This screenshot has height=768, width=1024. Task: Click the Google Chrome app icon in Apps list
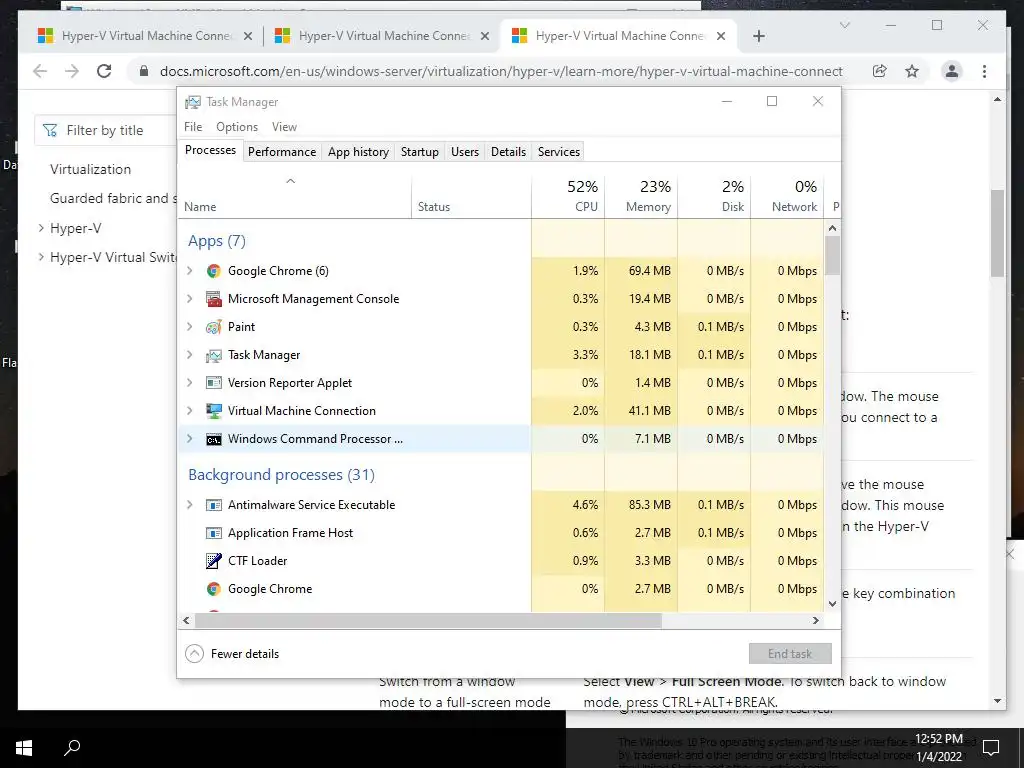click(214, 271)
